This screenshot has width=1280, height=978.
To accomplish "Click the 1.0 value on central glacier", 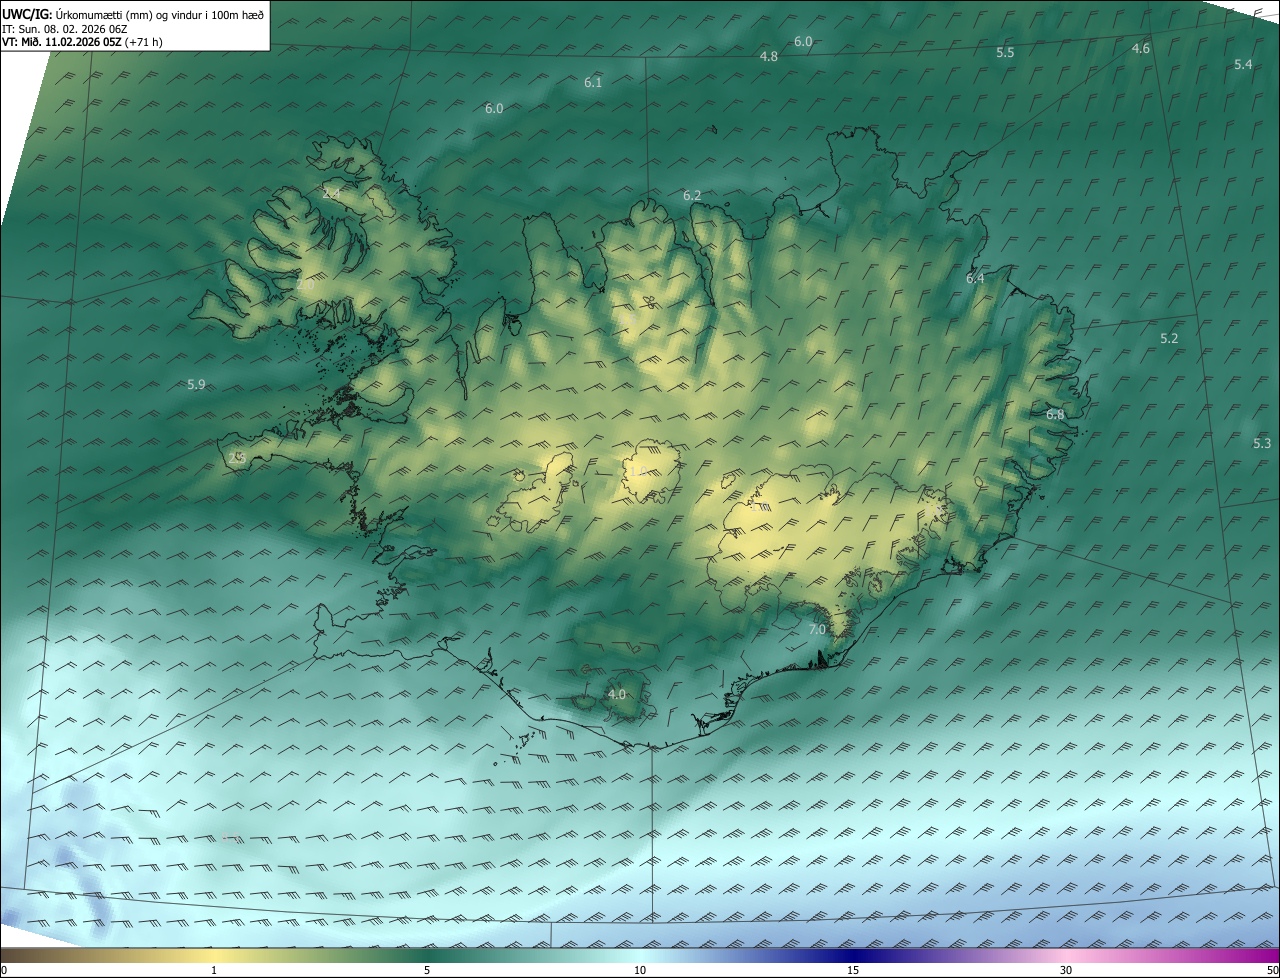I will [x=637, y=471].
